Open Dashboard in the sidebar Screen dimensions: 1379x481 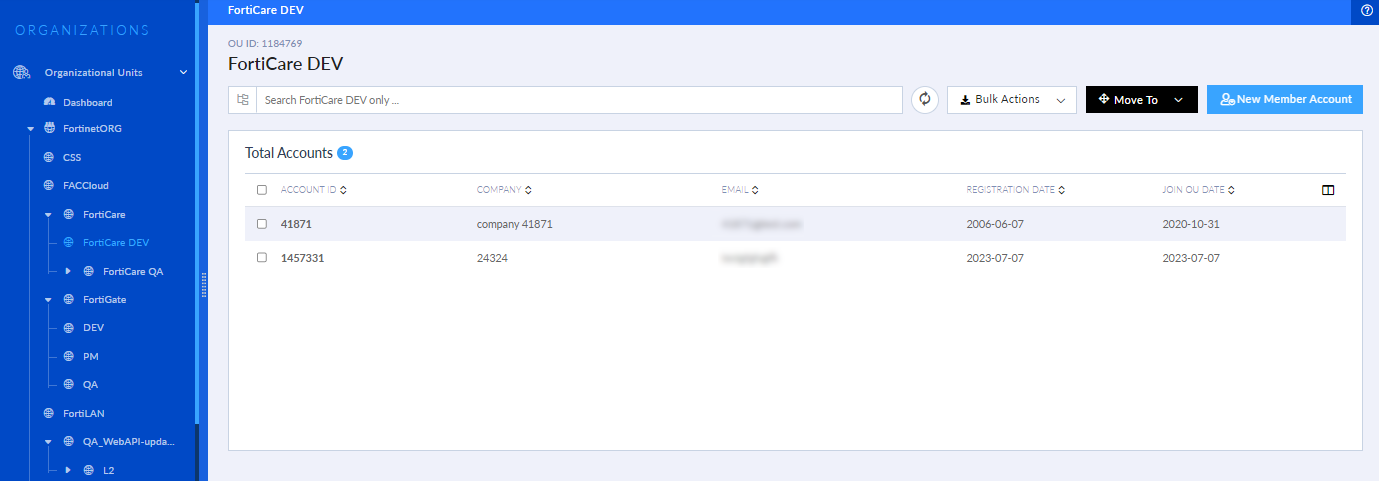(87, 102)
